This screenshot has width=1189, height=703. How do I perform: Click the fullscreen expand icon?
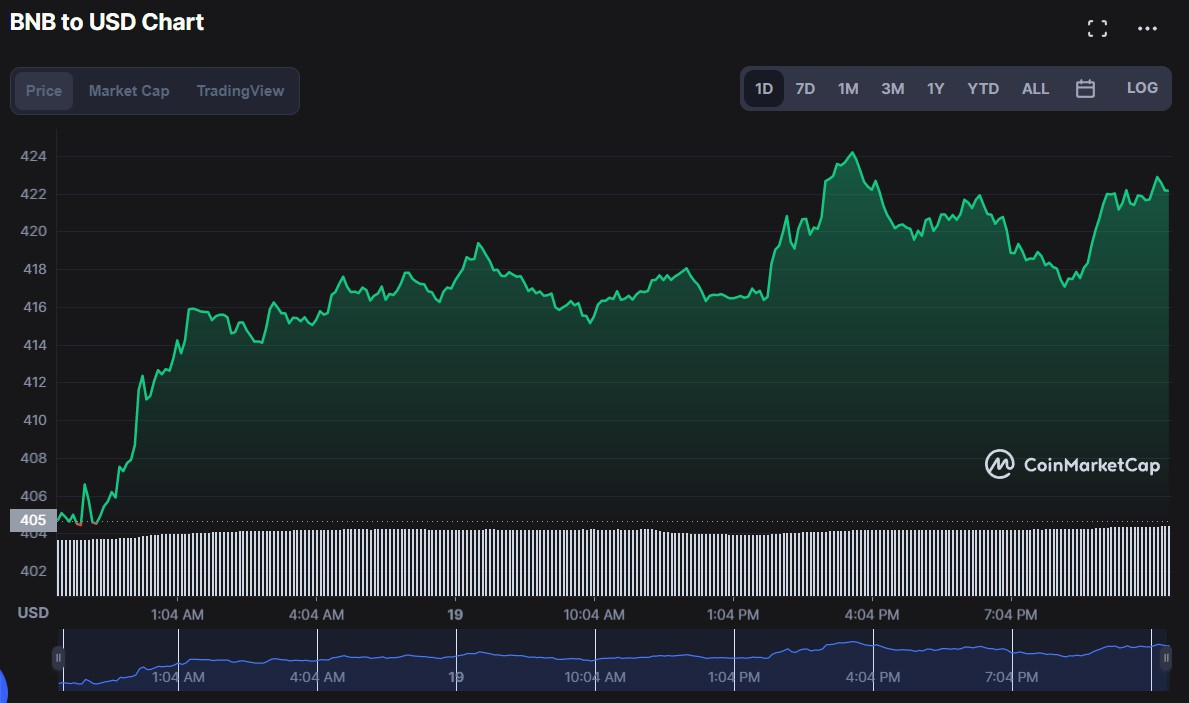click(1097, 29)
